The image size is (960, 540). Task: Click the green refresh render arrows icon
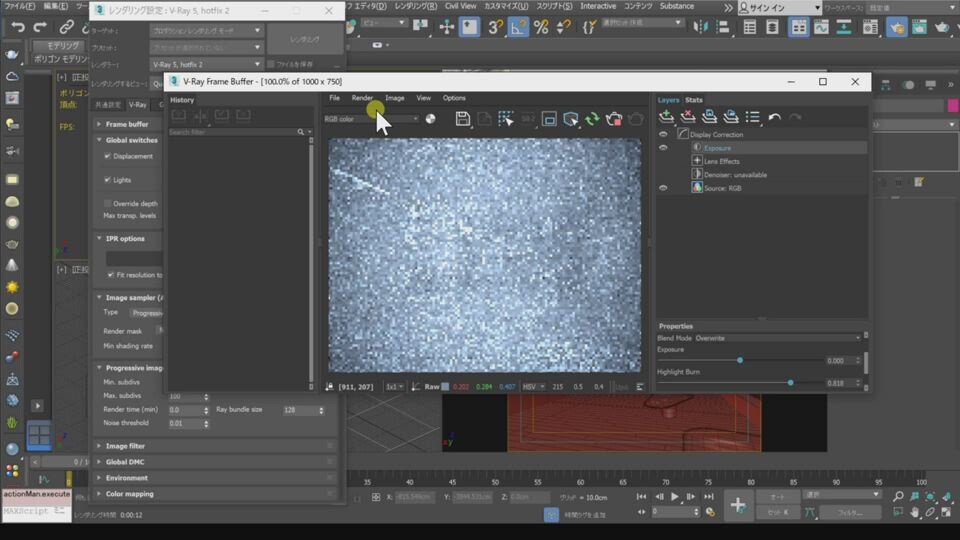click(x=592, y=119)
